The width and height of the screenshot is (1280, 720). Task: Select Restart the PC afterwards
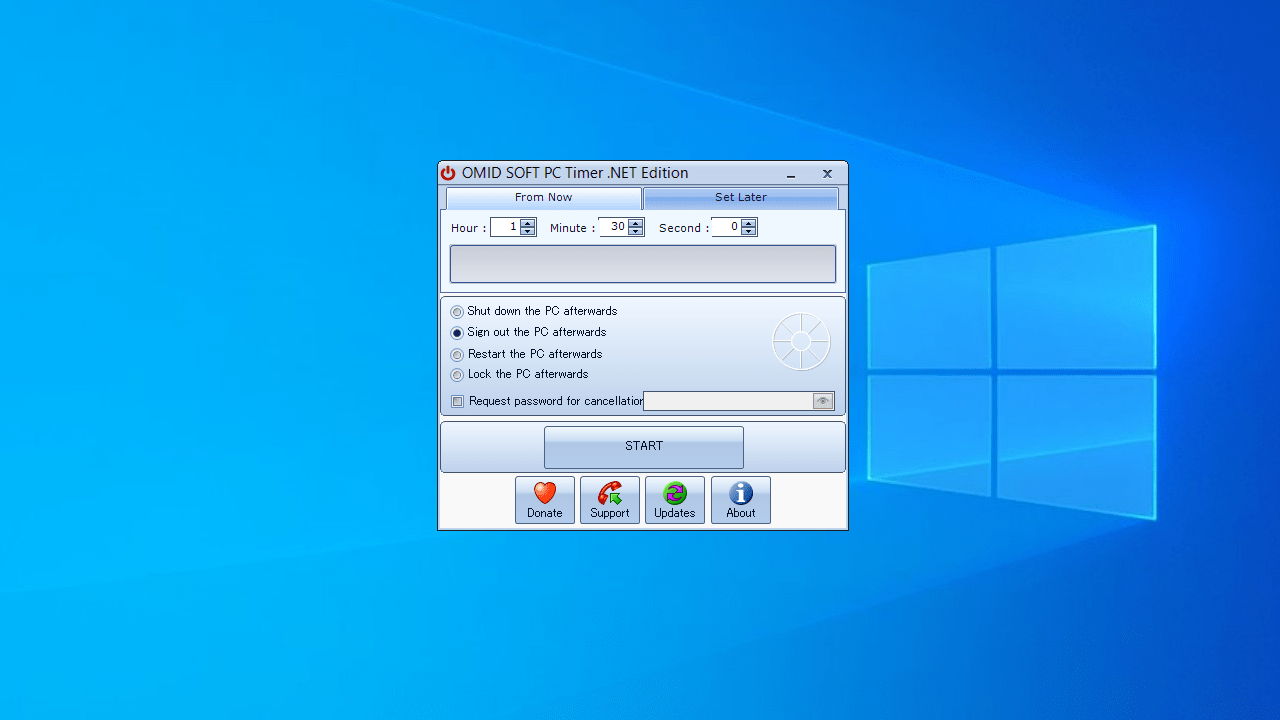coord(457,355)
